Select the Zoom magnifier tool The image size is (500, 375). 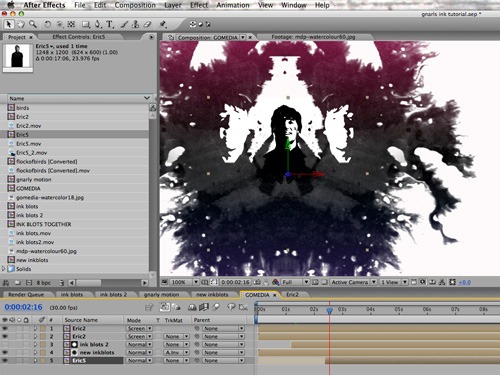[x=32, y=24]
